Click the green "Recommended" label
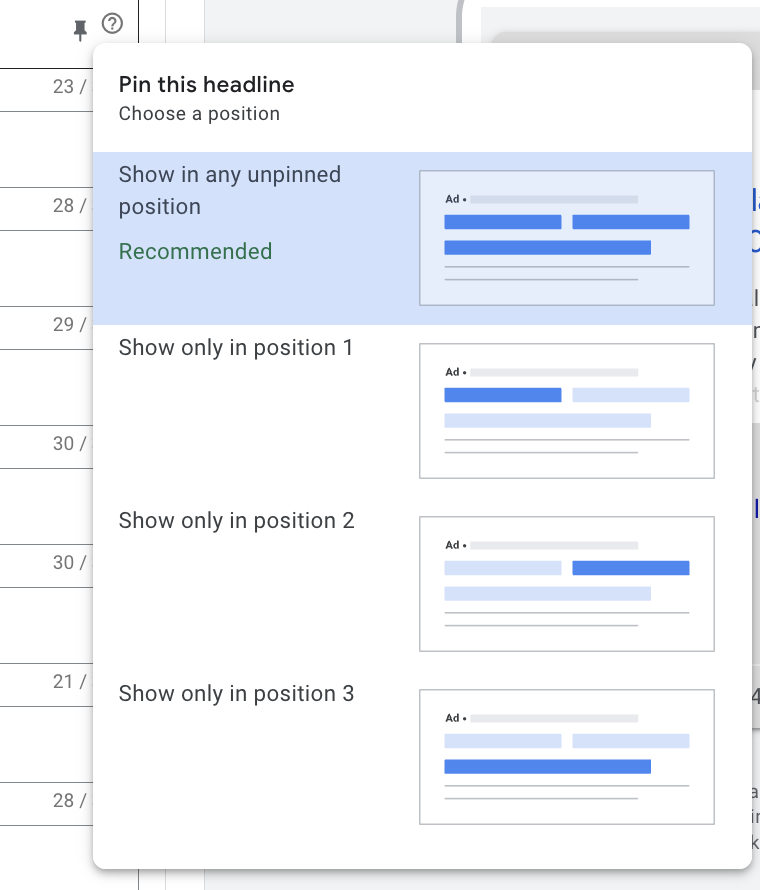Screen dimensions: 760x890 [195, 252]
